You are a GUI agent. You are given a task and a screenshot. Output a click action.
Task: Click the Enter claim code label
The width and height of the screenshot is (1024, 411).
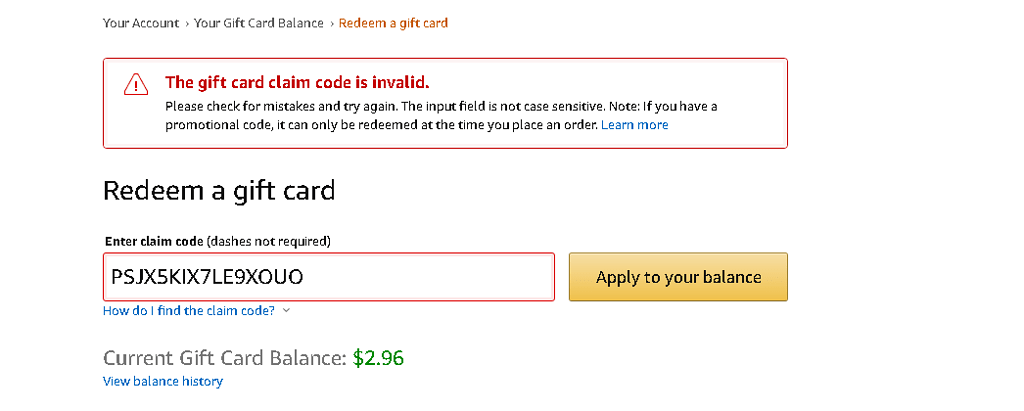[153, 241]
